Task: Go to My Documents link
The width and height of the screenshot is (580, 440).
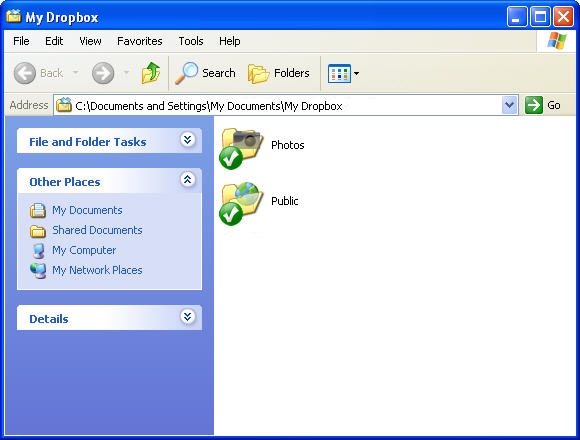Action: coord(87,210)
